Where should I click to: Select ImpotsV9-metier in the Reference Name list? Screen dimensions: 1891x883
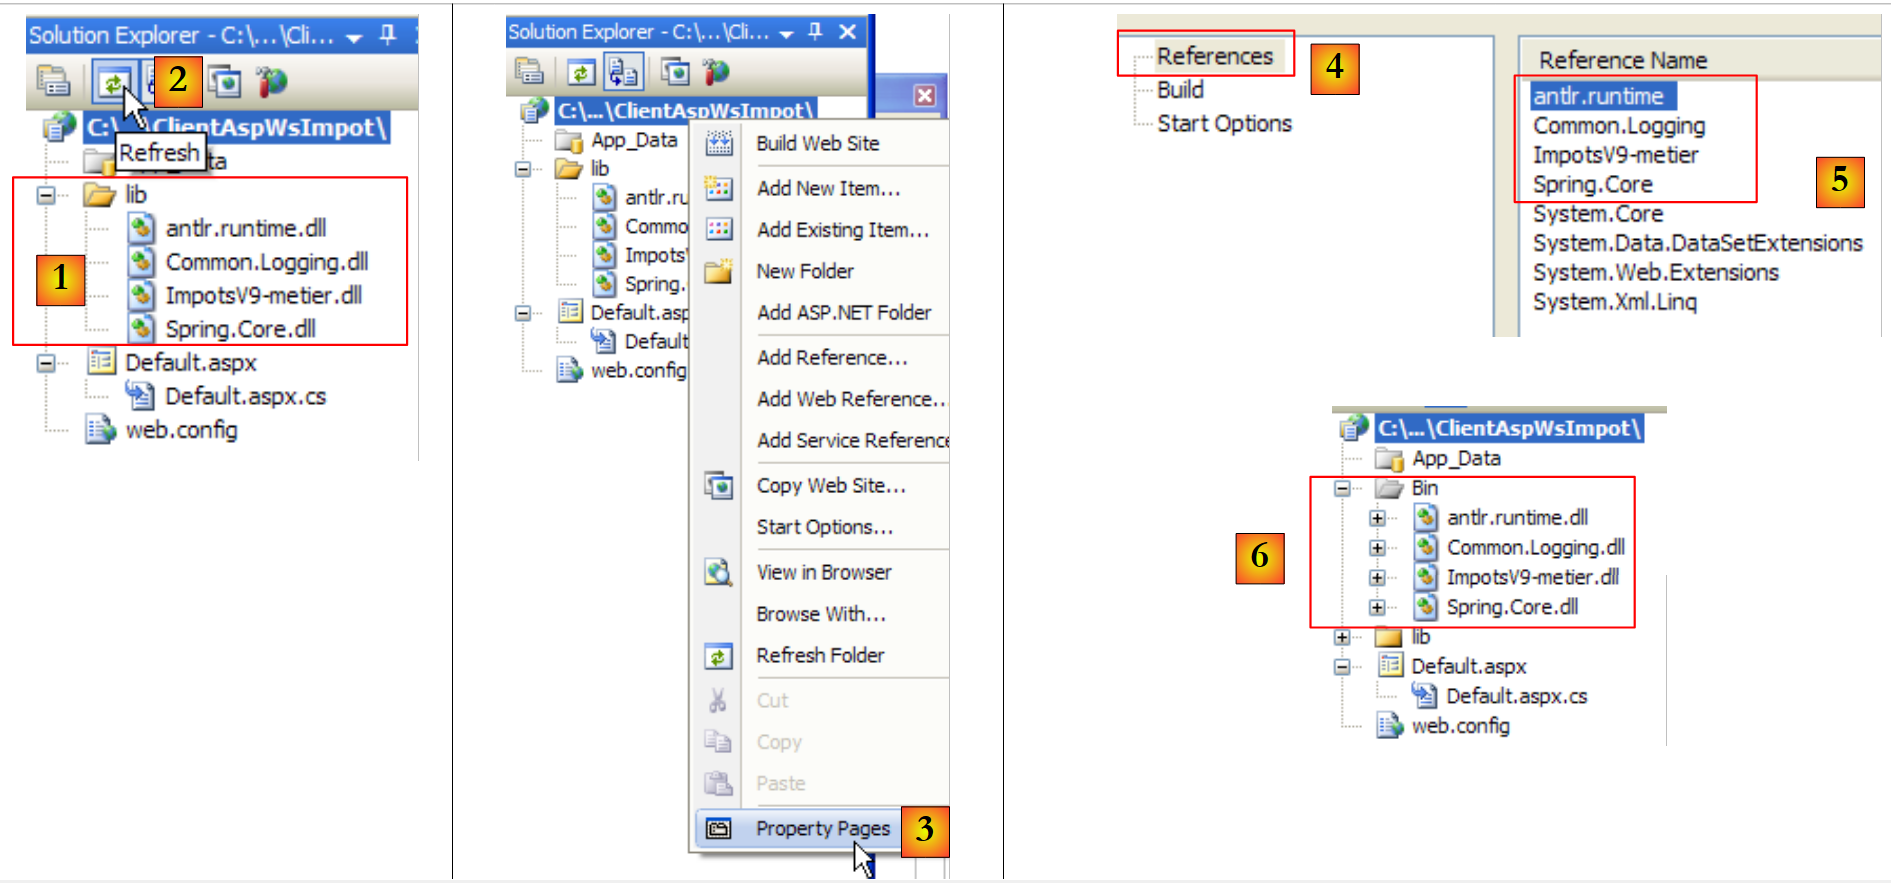tap(1615, 155)
